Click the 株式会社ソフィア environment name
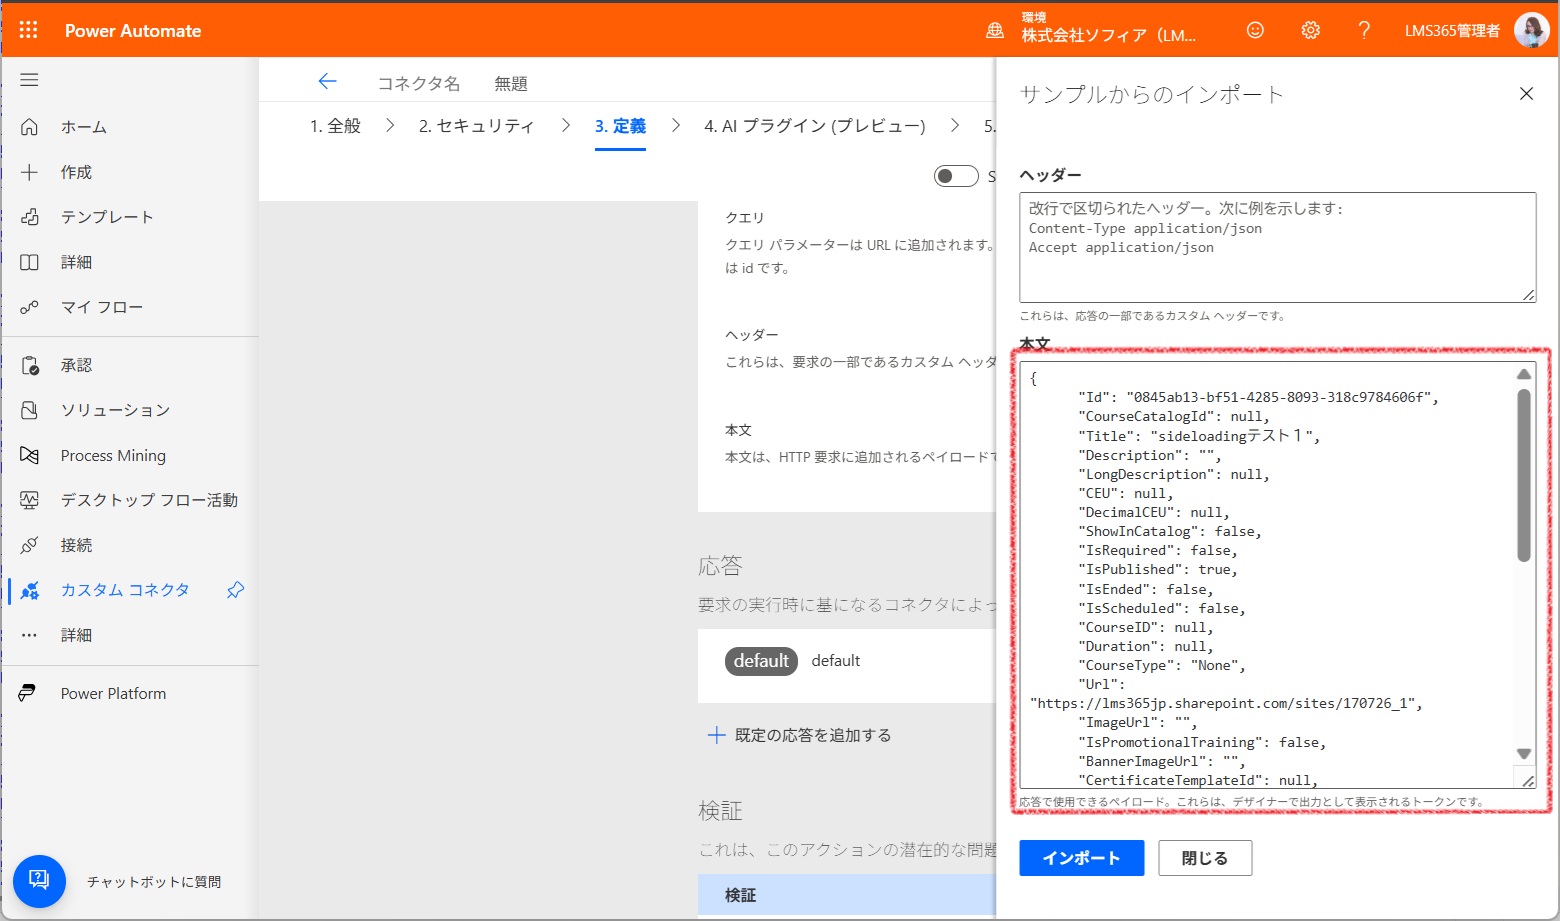Viewport: 1560px width, 921px height. (1108, 36)
